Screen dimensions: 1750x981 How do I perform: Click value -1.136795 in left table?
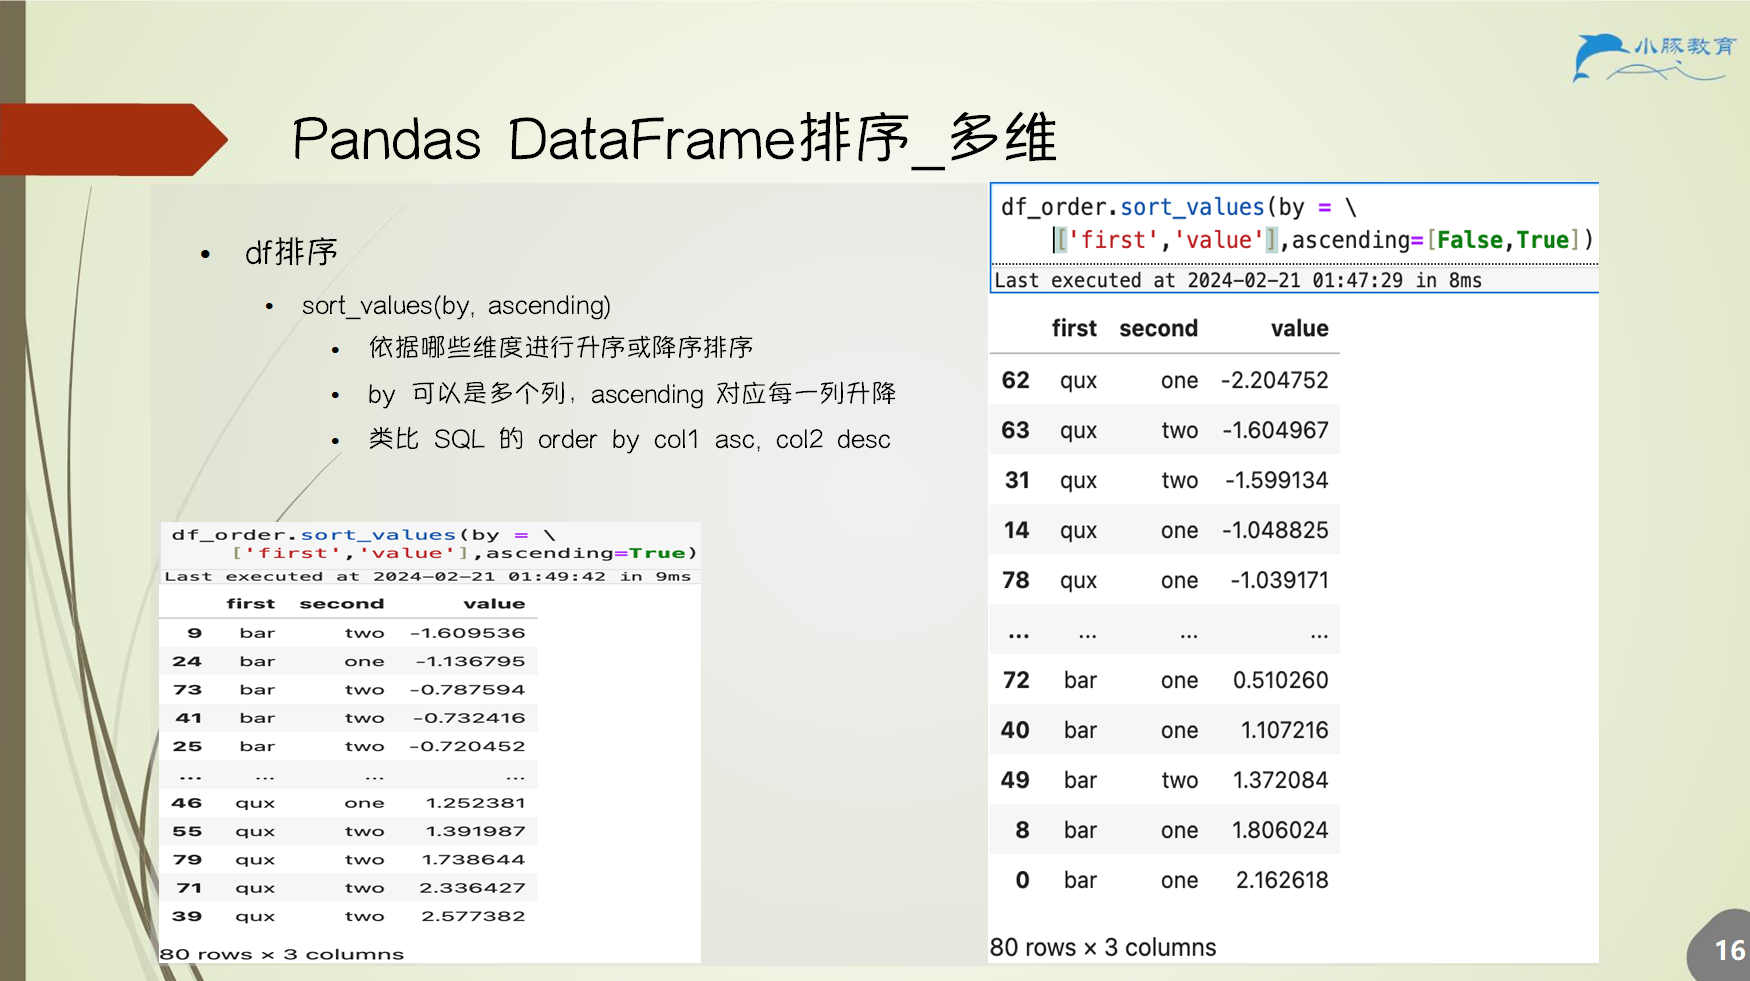[x=470, y=662]
